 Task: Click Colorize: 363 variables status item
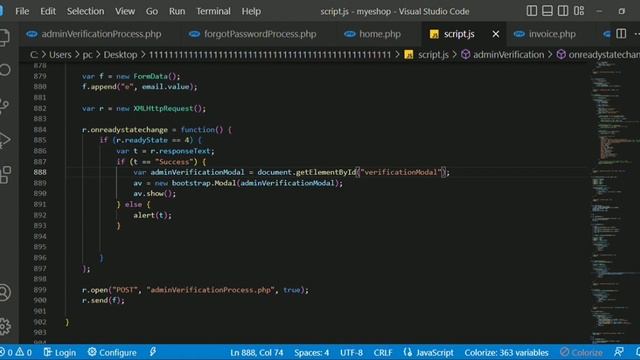[506, 352]
